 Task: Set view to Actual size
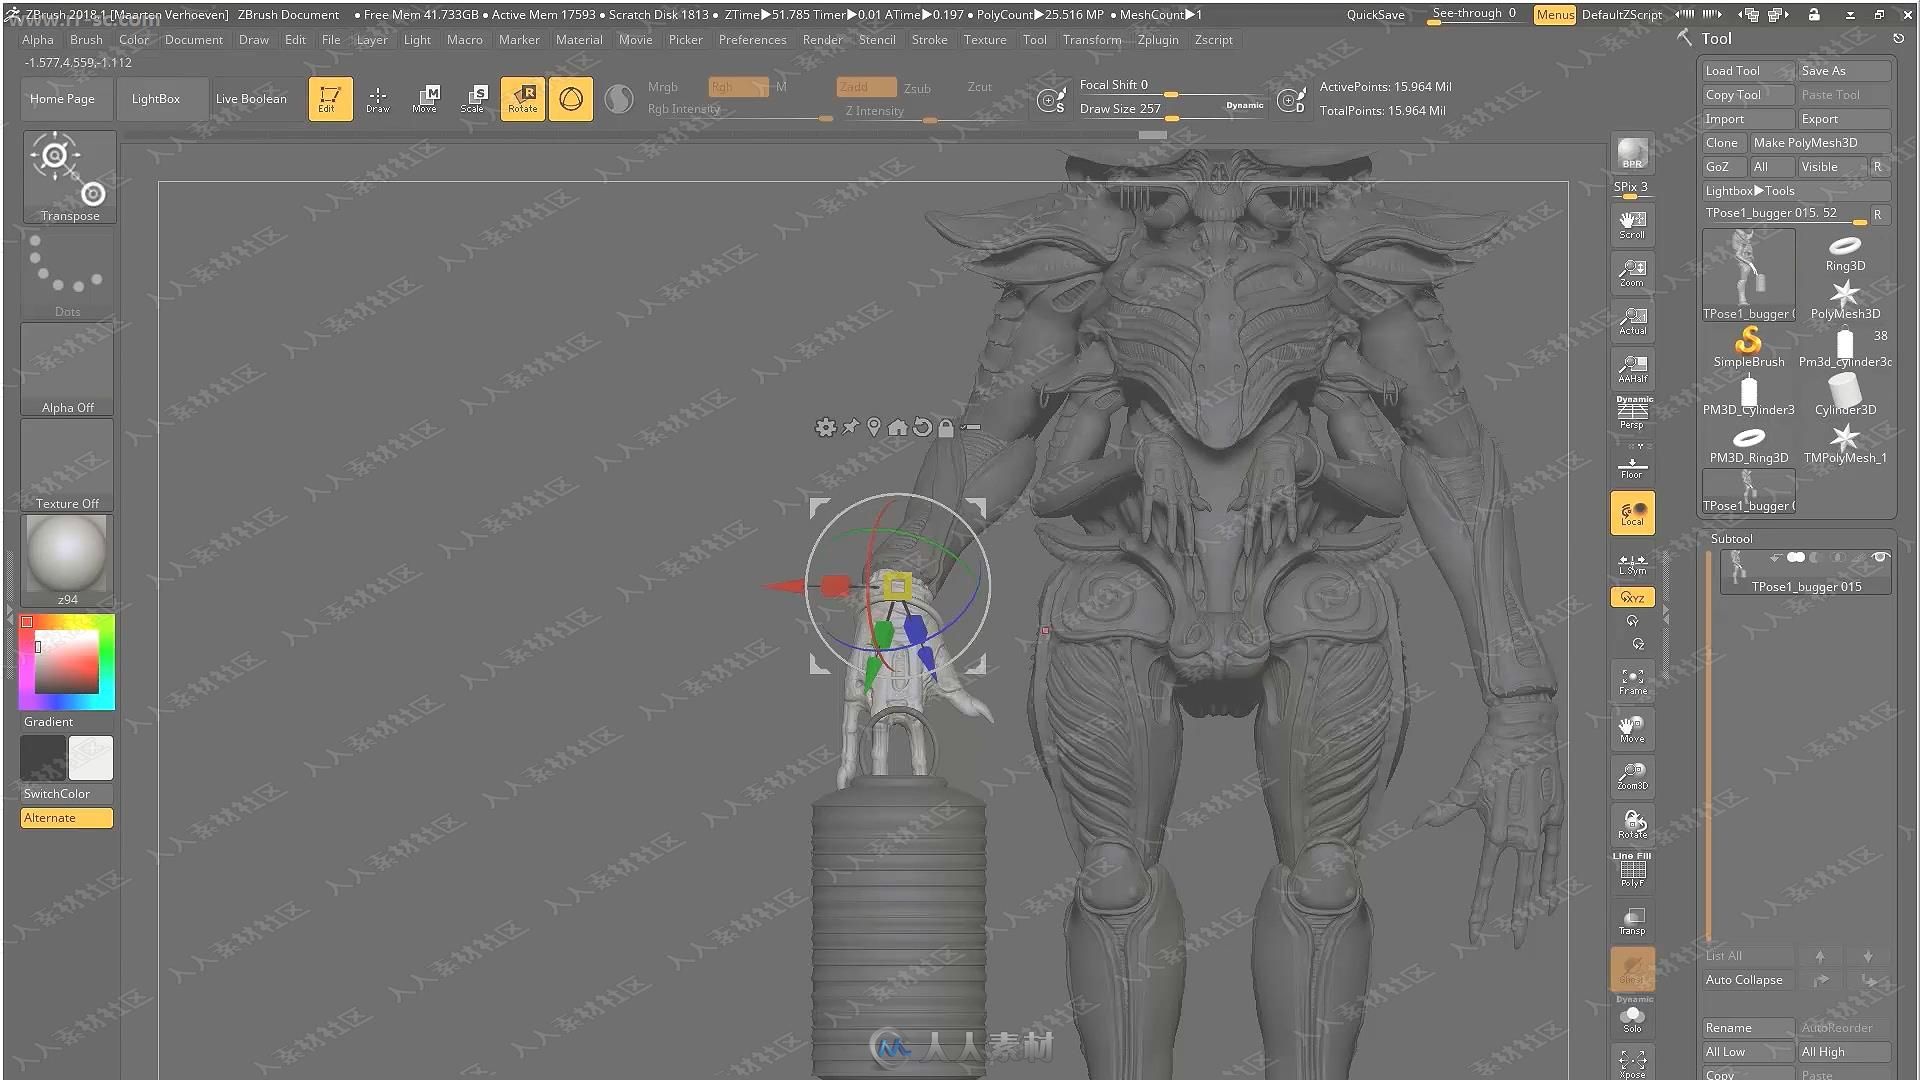1632,321
